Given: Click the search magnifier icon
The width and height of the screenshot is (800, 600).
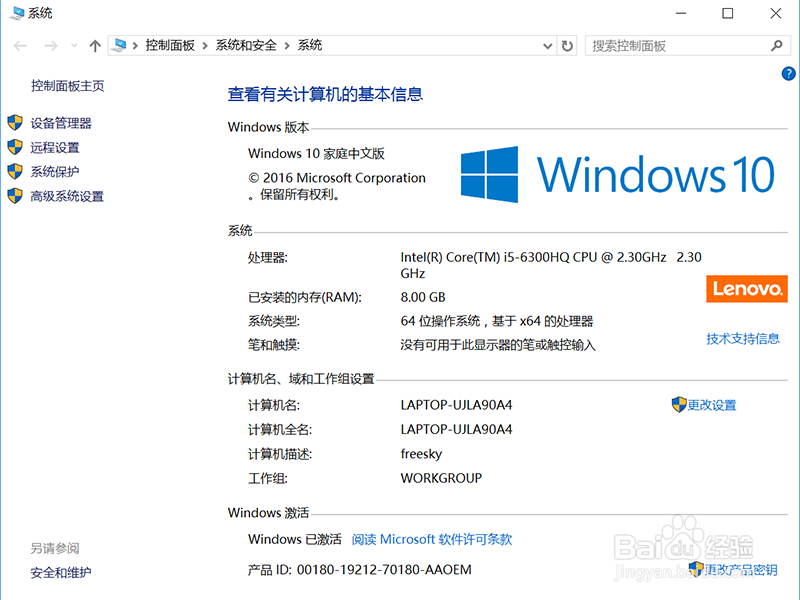Looking at the screenshot, I should point(777,46).
